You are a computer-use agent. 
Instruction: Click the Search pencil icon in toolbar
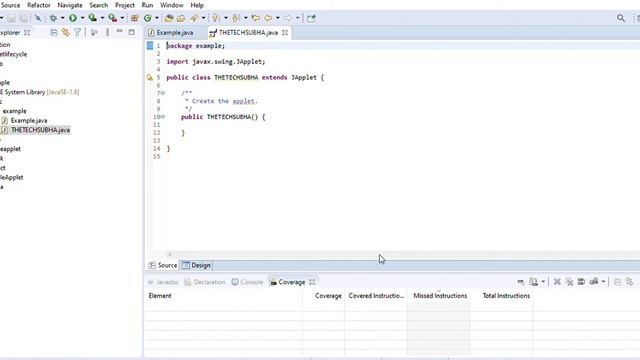pos(194,18)
